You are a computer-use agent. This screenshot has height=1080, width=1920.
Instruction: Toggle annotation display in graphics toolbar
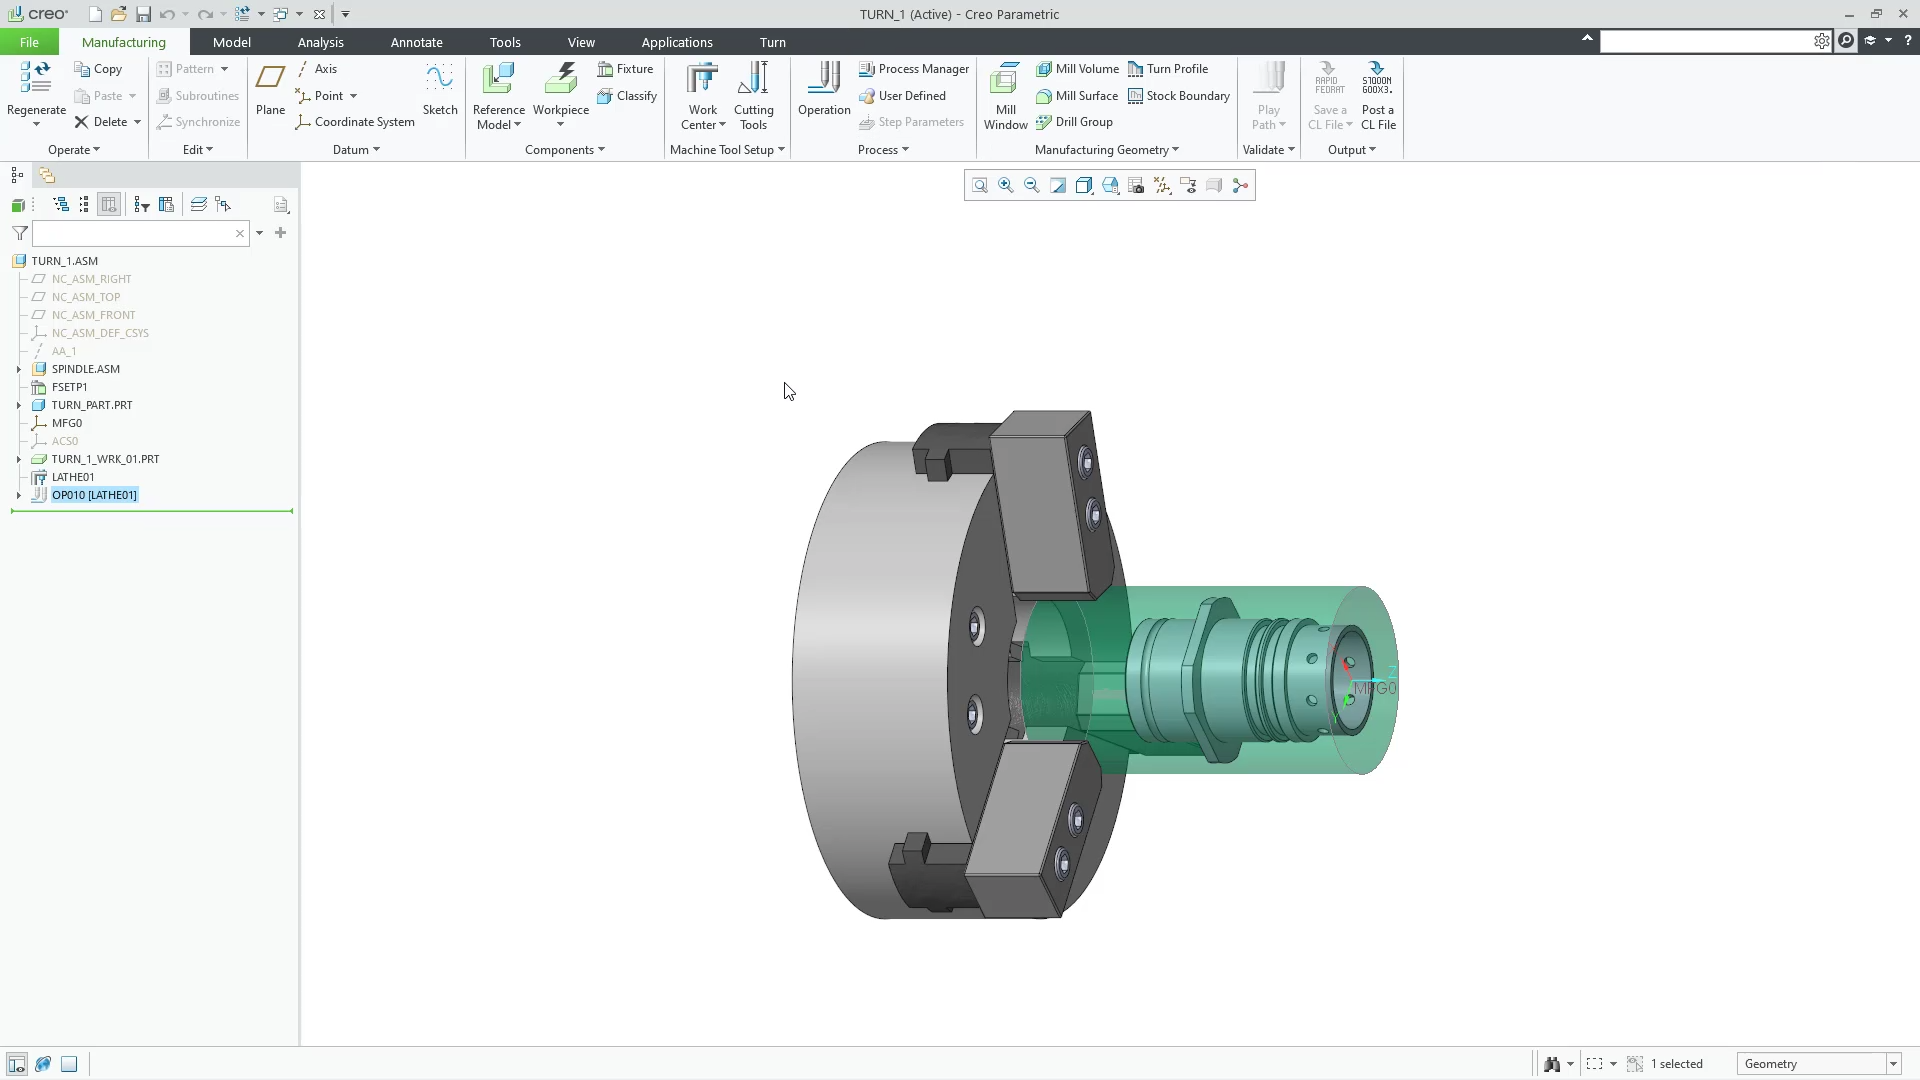[x=1188, y=186]
